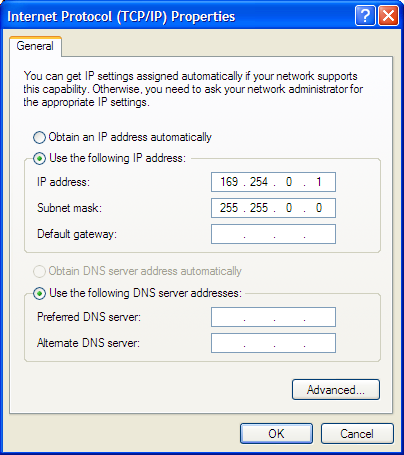Click the IP address first octet 169

point(229,182)
